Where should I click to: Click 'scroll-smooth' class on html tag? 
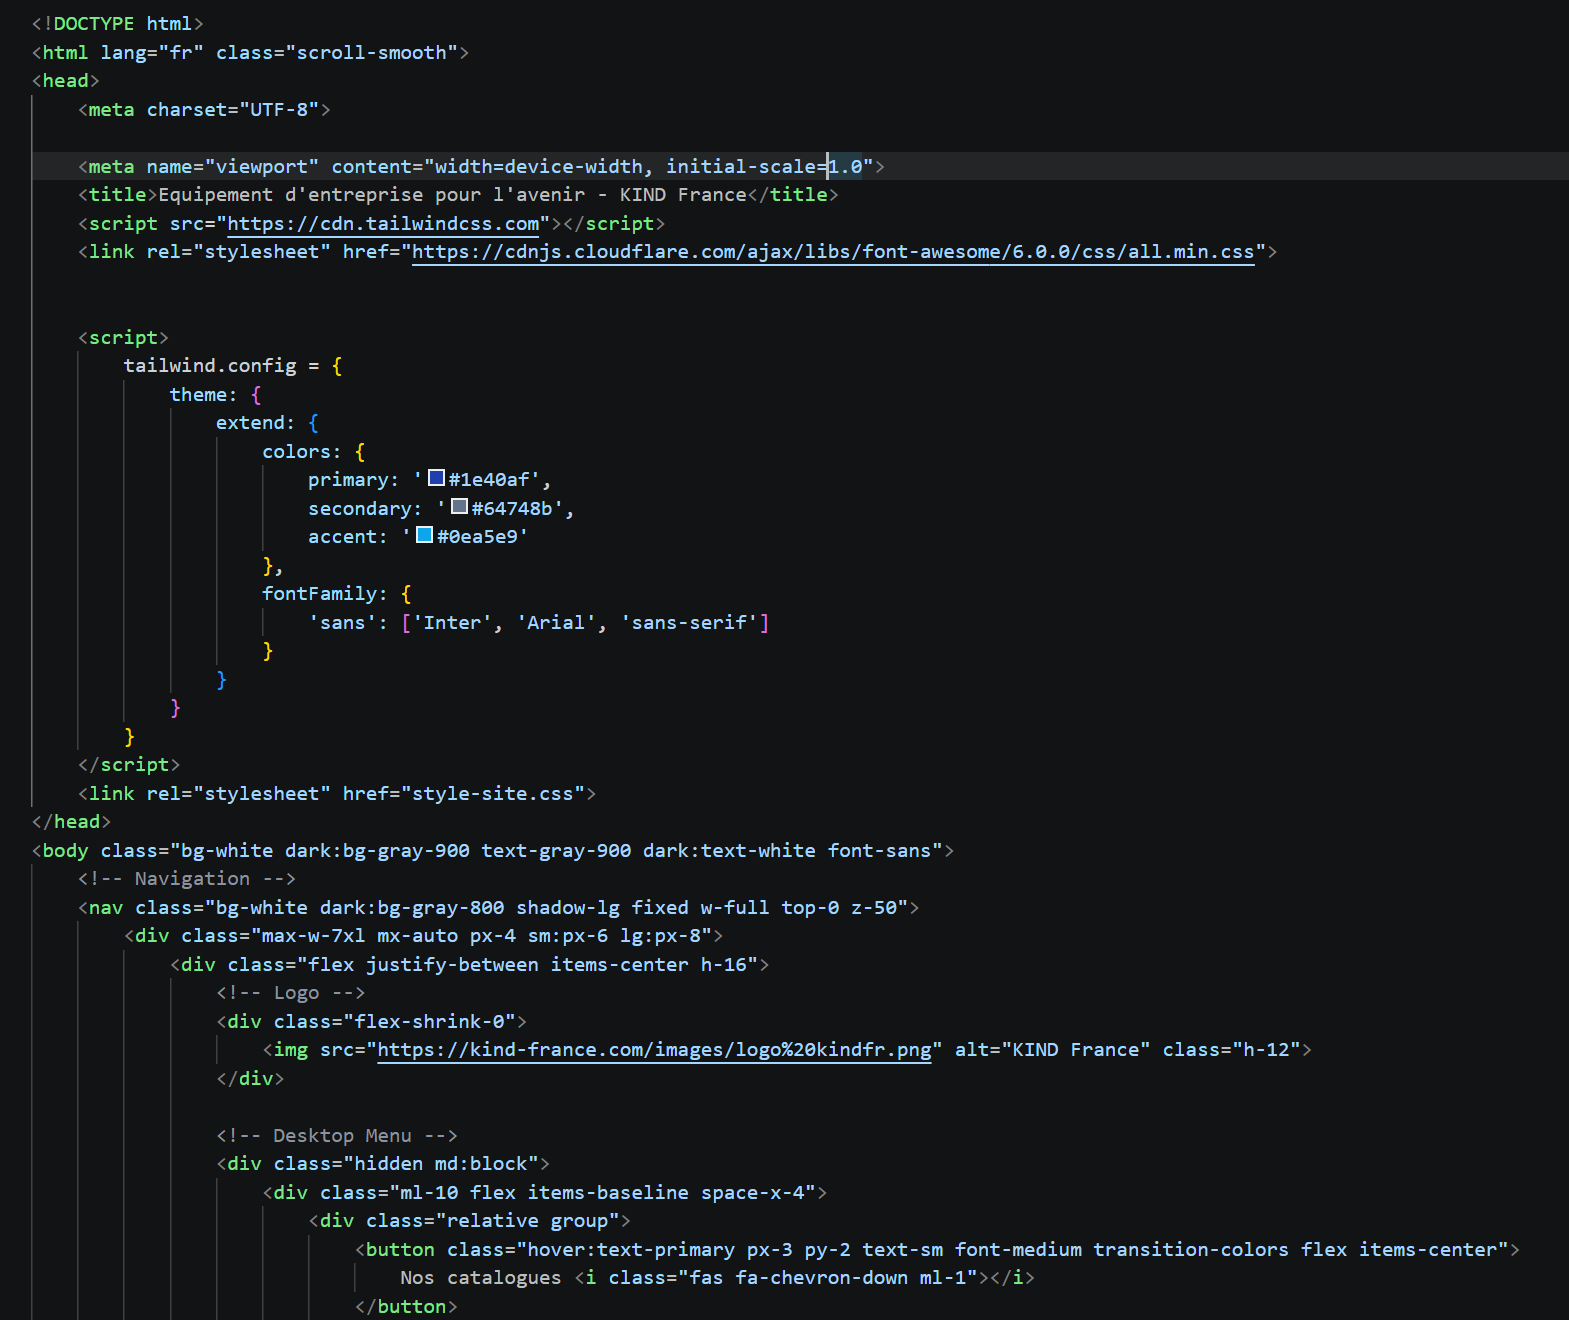click(371, 53)
